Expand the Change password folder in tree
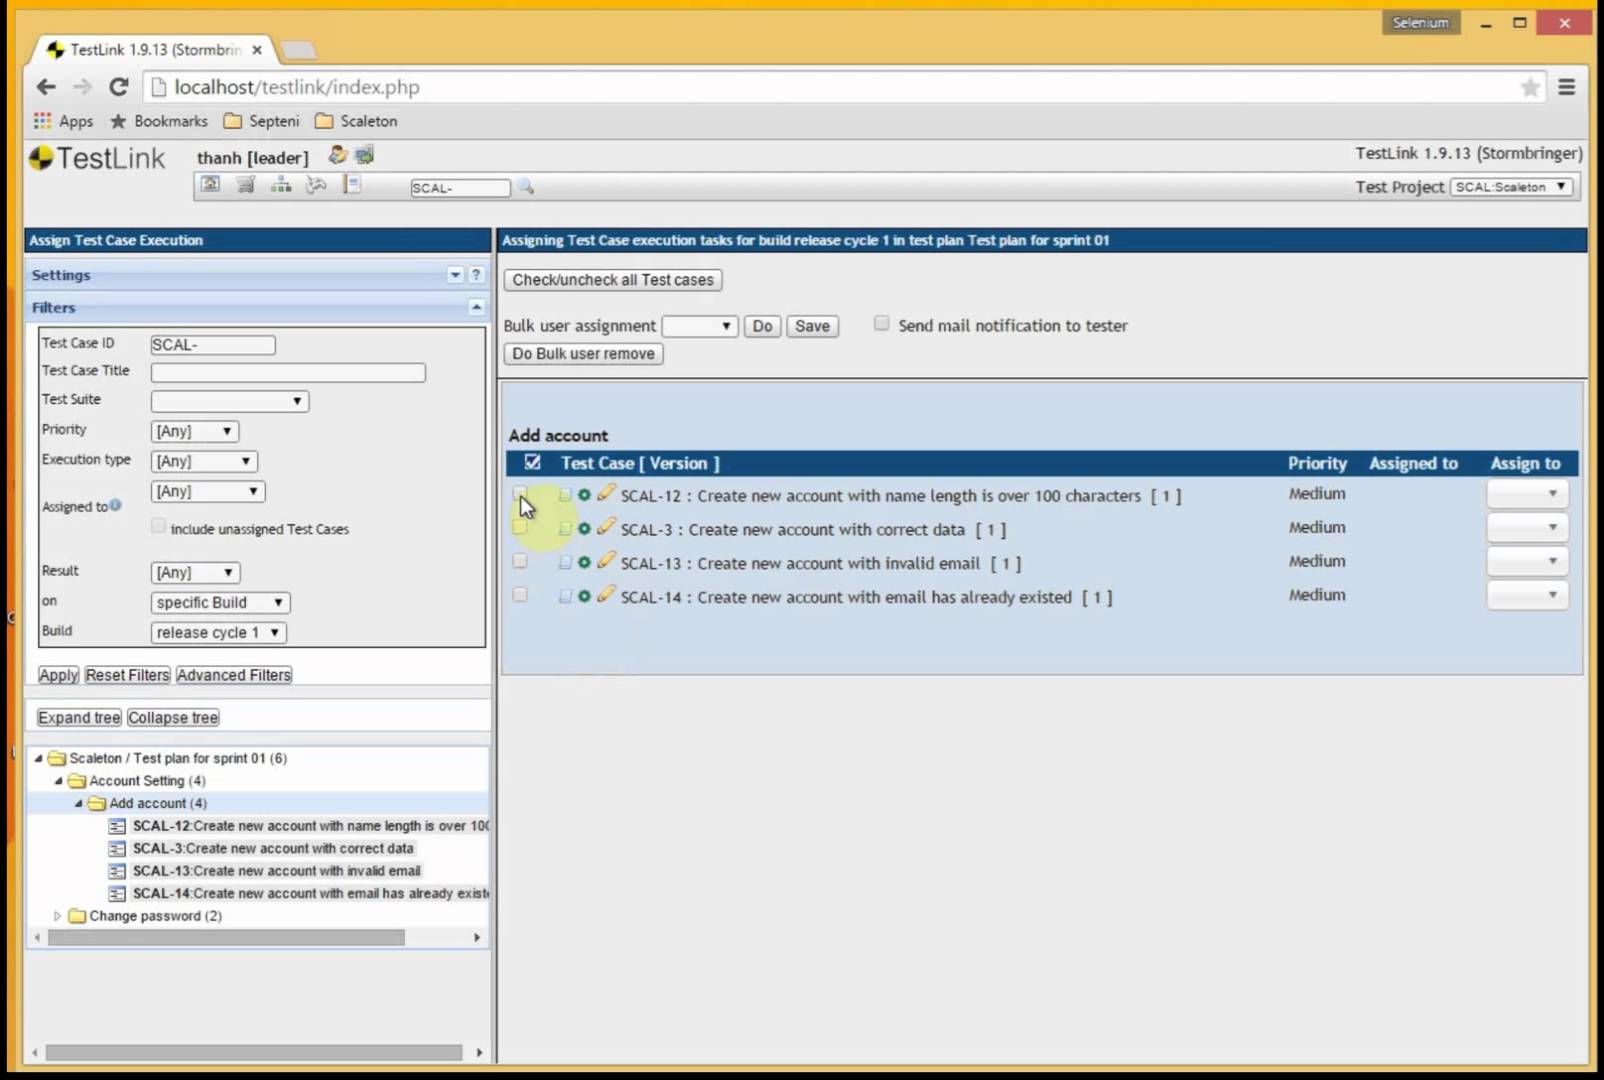This screenshot has height=1080, width=1604. 57,916
